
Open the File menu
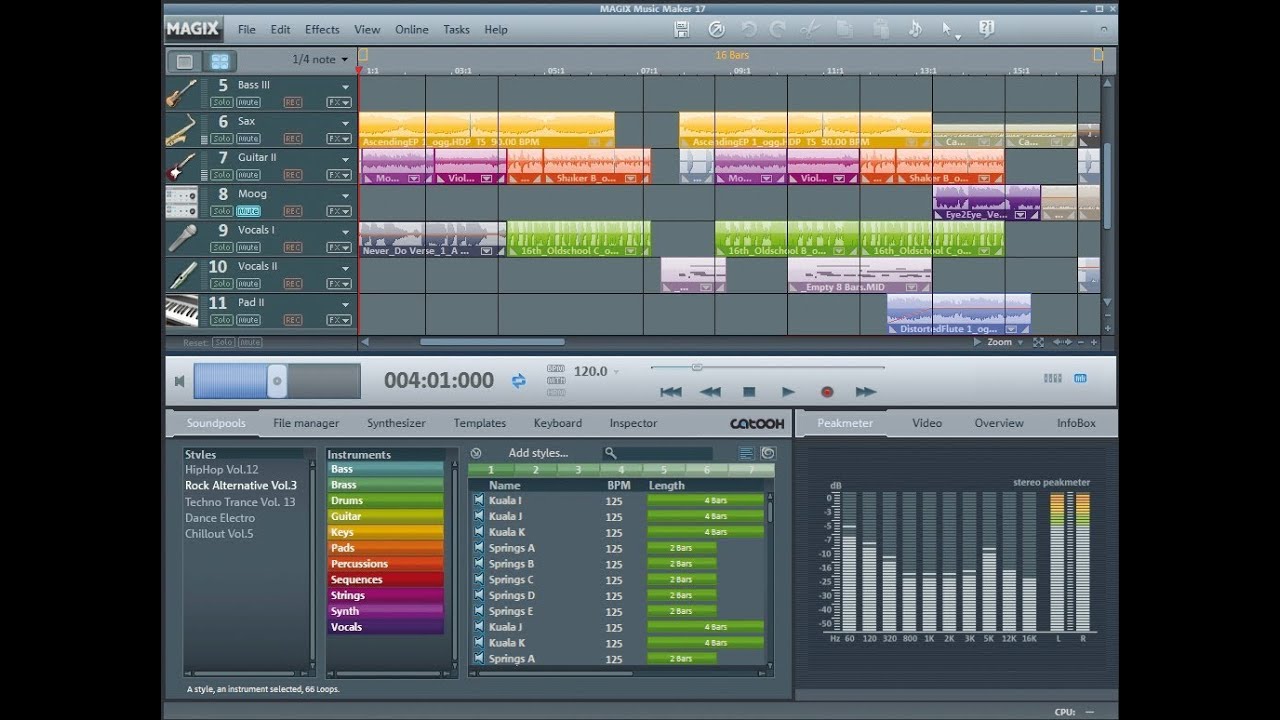[246, 30]
